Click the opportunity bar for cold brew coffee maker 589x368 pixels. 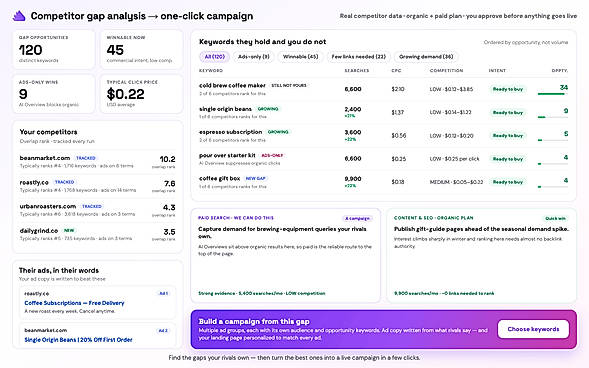pyautogui.click(x=553, y=94)
